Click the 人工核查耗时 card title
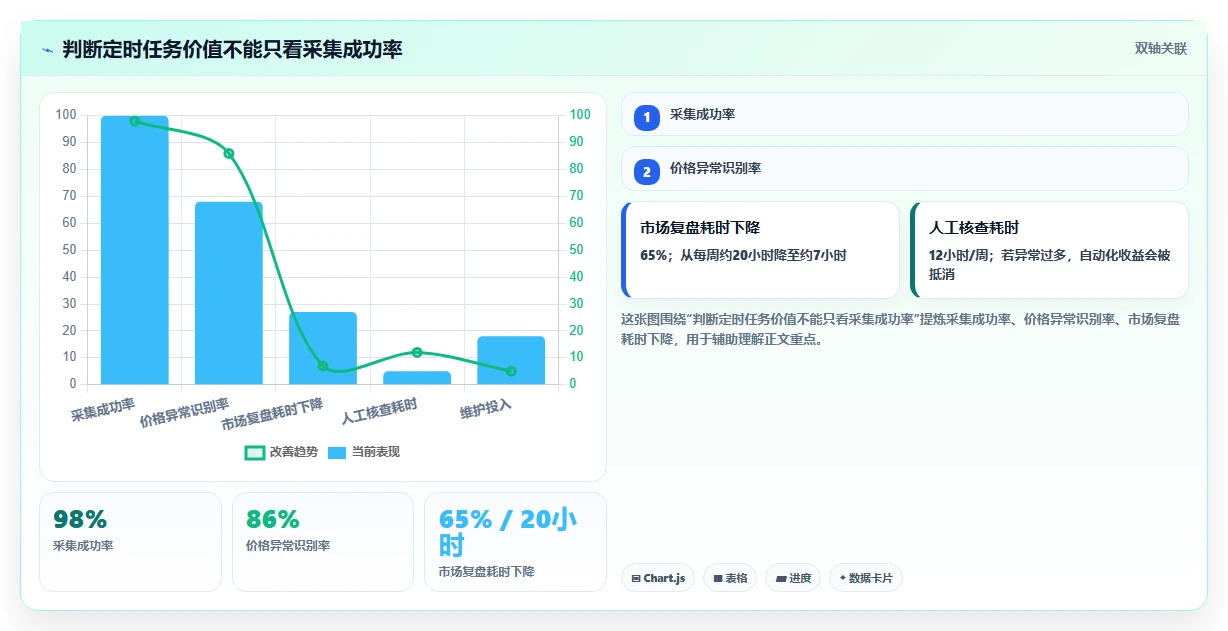 click(x=974, y=228)
